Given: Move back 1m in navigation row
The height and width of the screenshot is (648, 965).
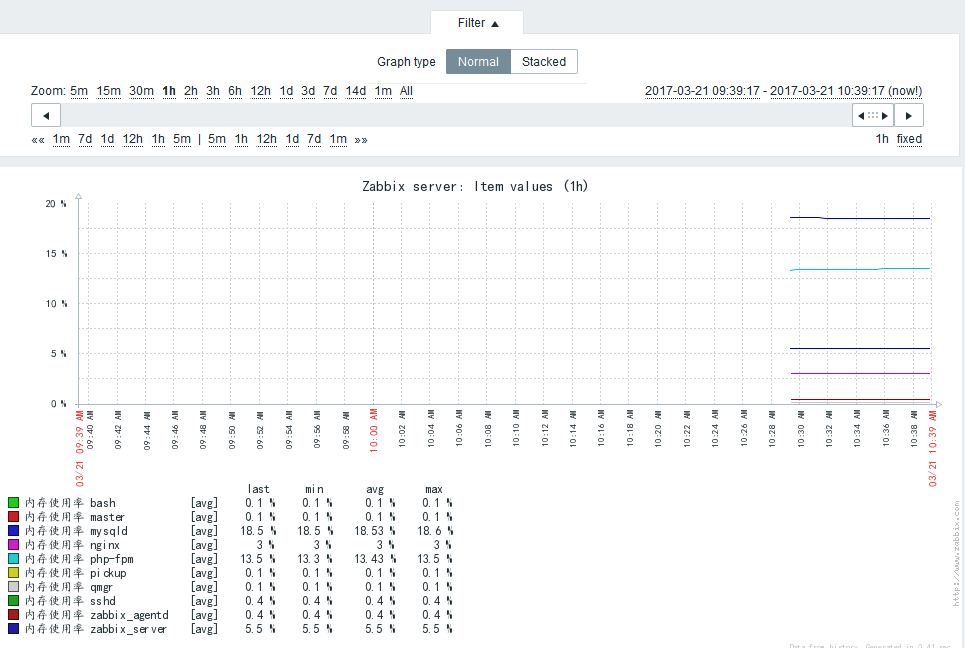Looking at the screenshot, I should click(61, 139).
